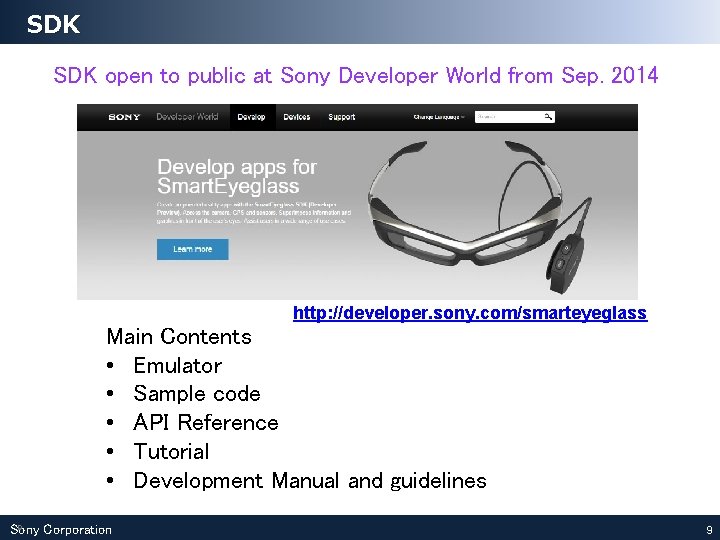Screen dimensions: 720x540
Task: Open the Develop menu tab
Action: (x=251, y=117)
